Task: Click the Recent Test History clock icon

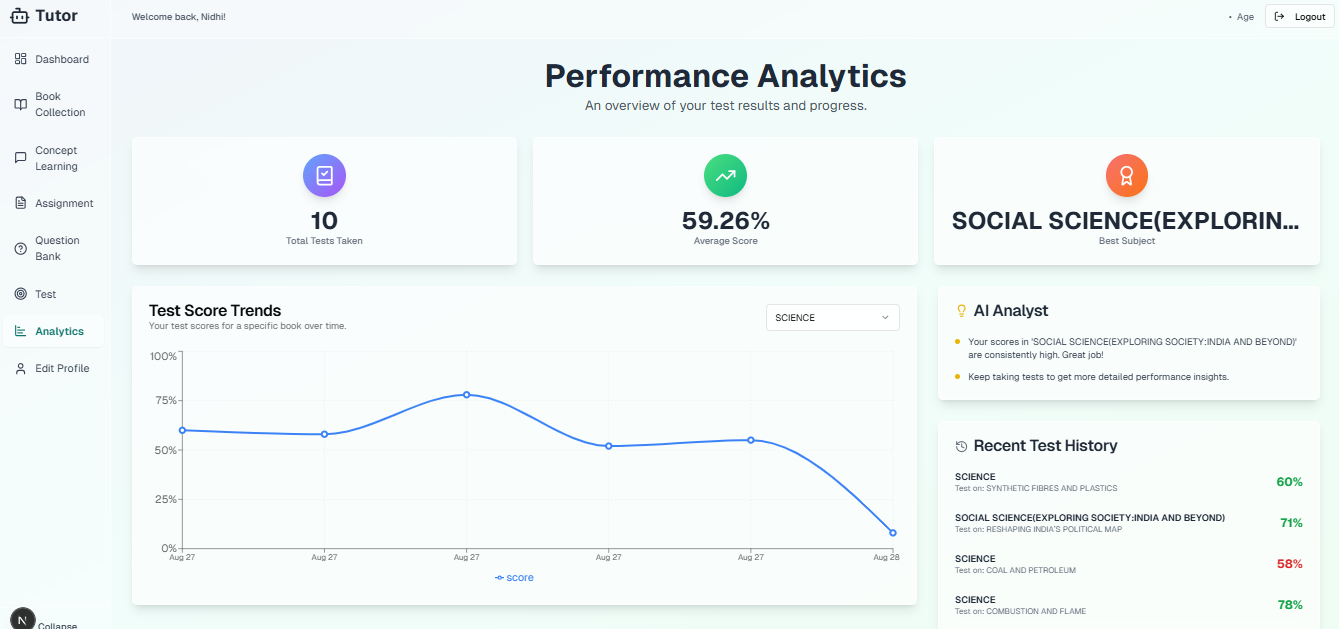Action: click(962, 446)
